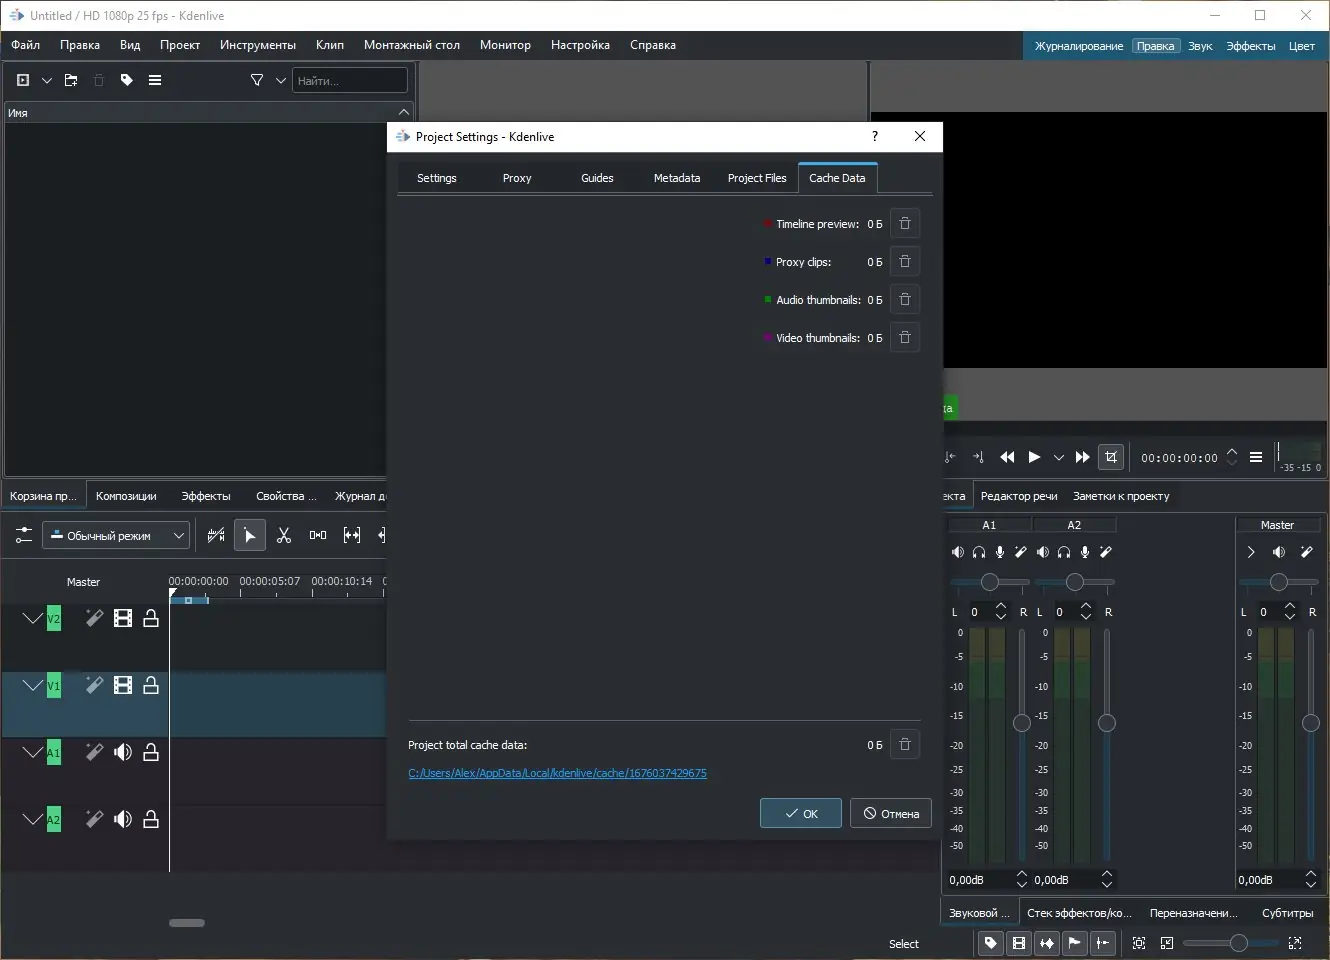Collapse track V1 using its chevron
The width and height of the screenshot is (1330, 960).
(x=33, y=686)
